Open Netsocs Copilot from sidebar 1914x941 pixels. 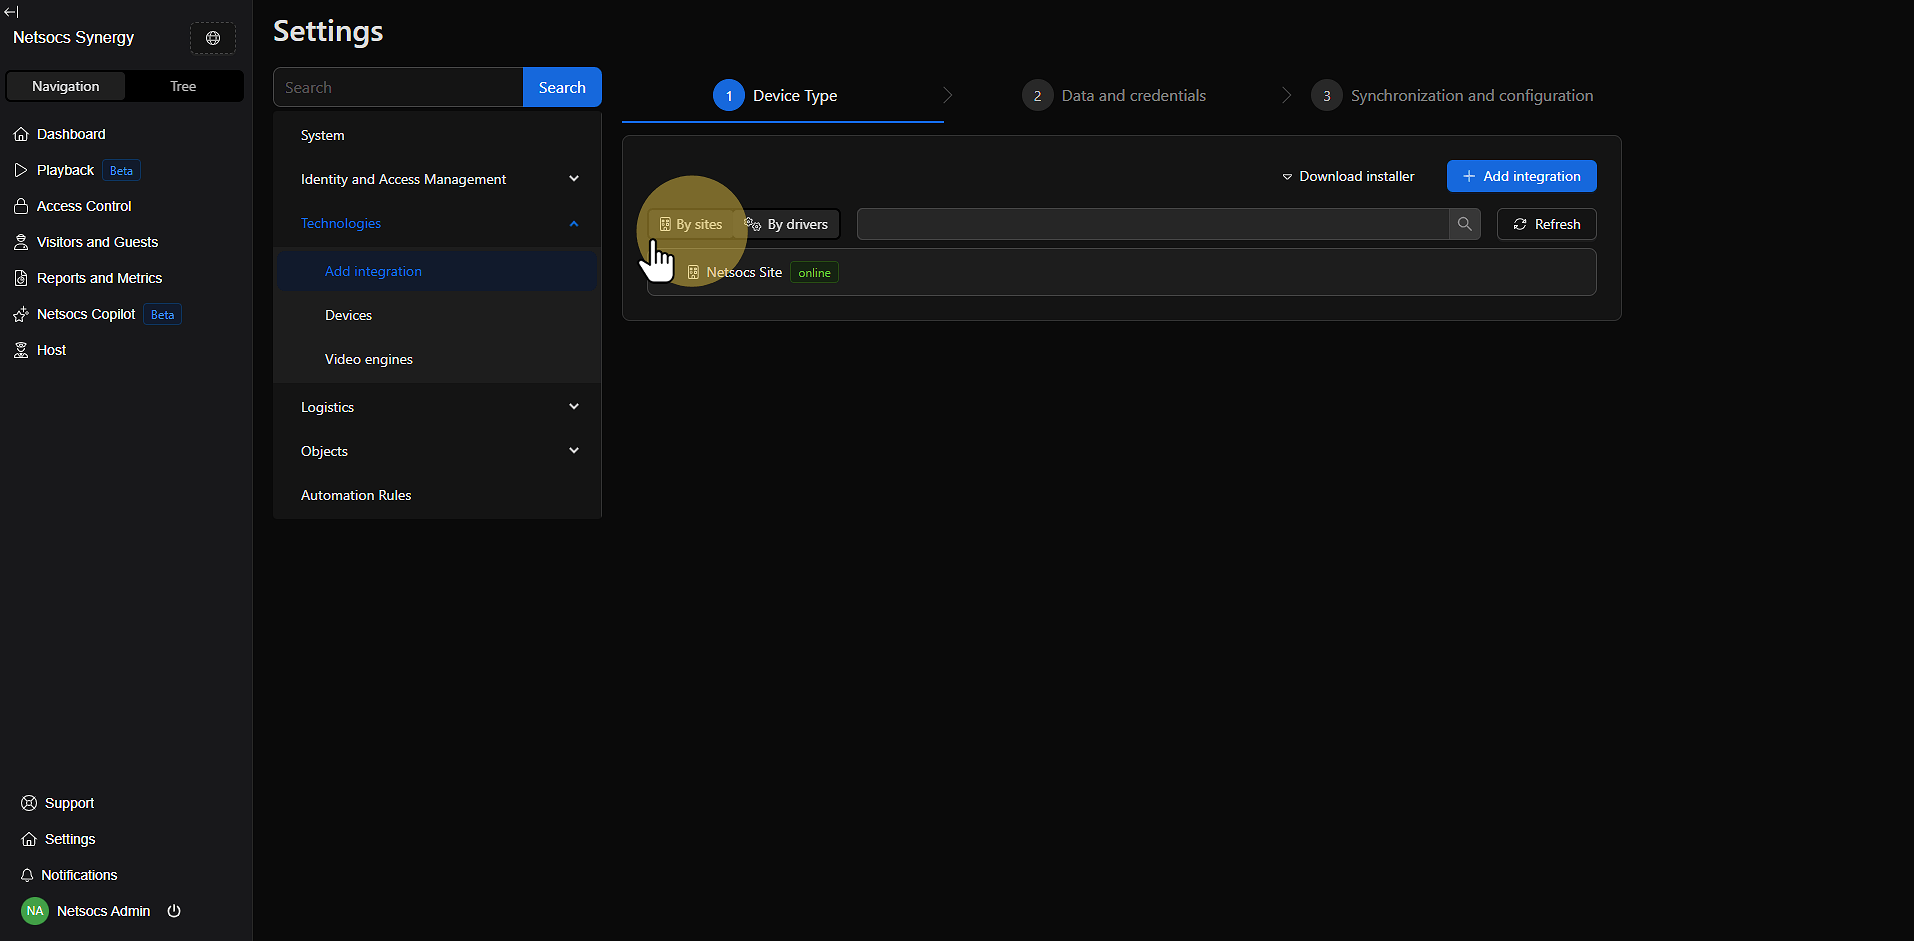pyautogui.click(x=86, y=314)
